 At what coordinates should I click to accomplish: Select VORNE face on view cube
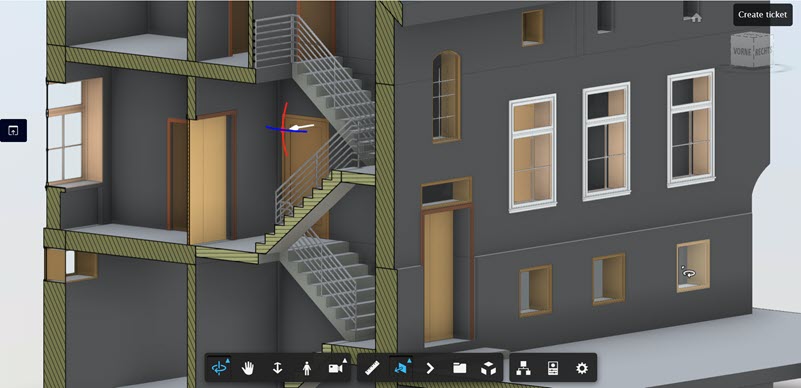click(742, 52)
